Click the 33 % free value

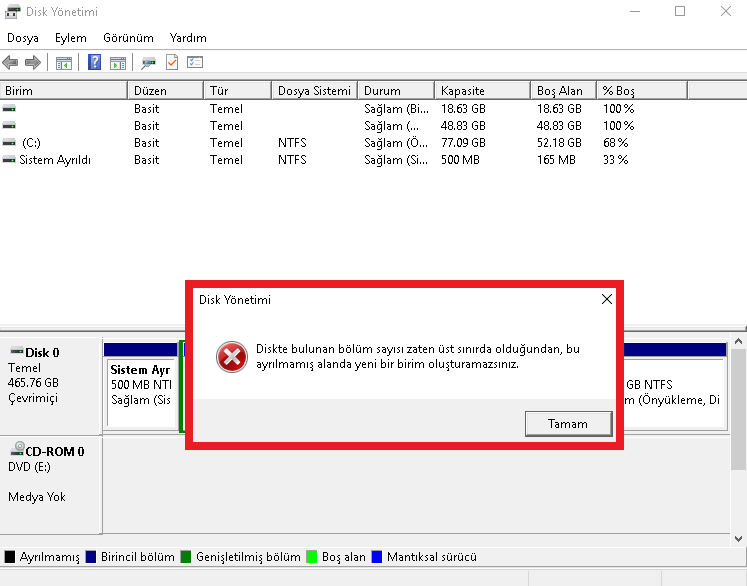pyautogui.click(x=616, y=160)
